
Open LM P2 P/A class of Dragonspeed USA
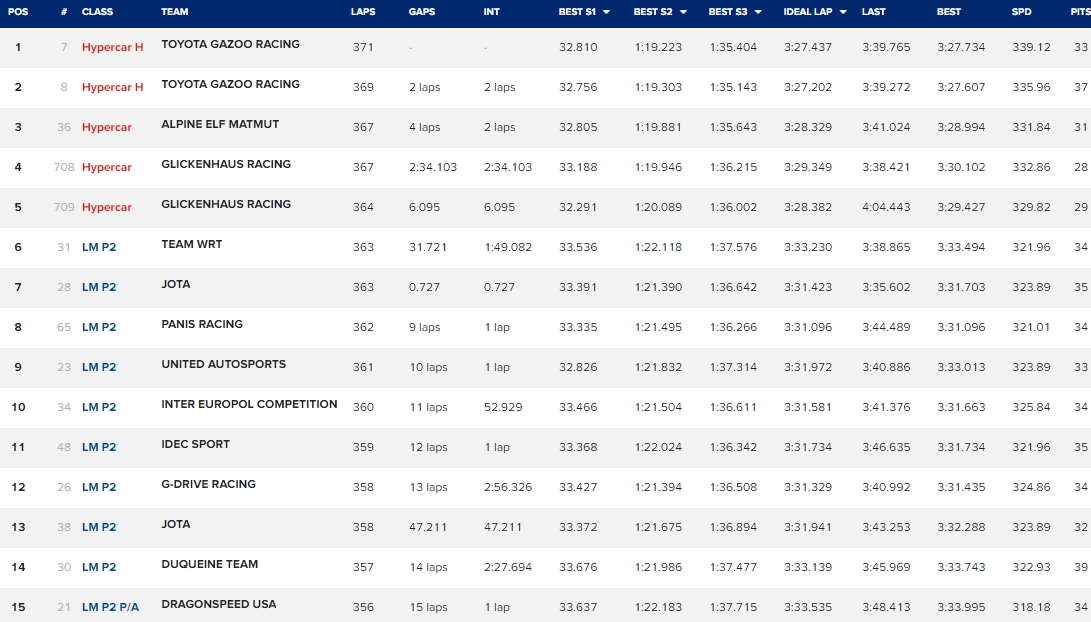coord(111,607)
